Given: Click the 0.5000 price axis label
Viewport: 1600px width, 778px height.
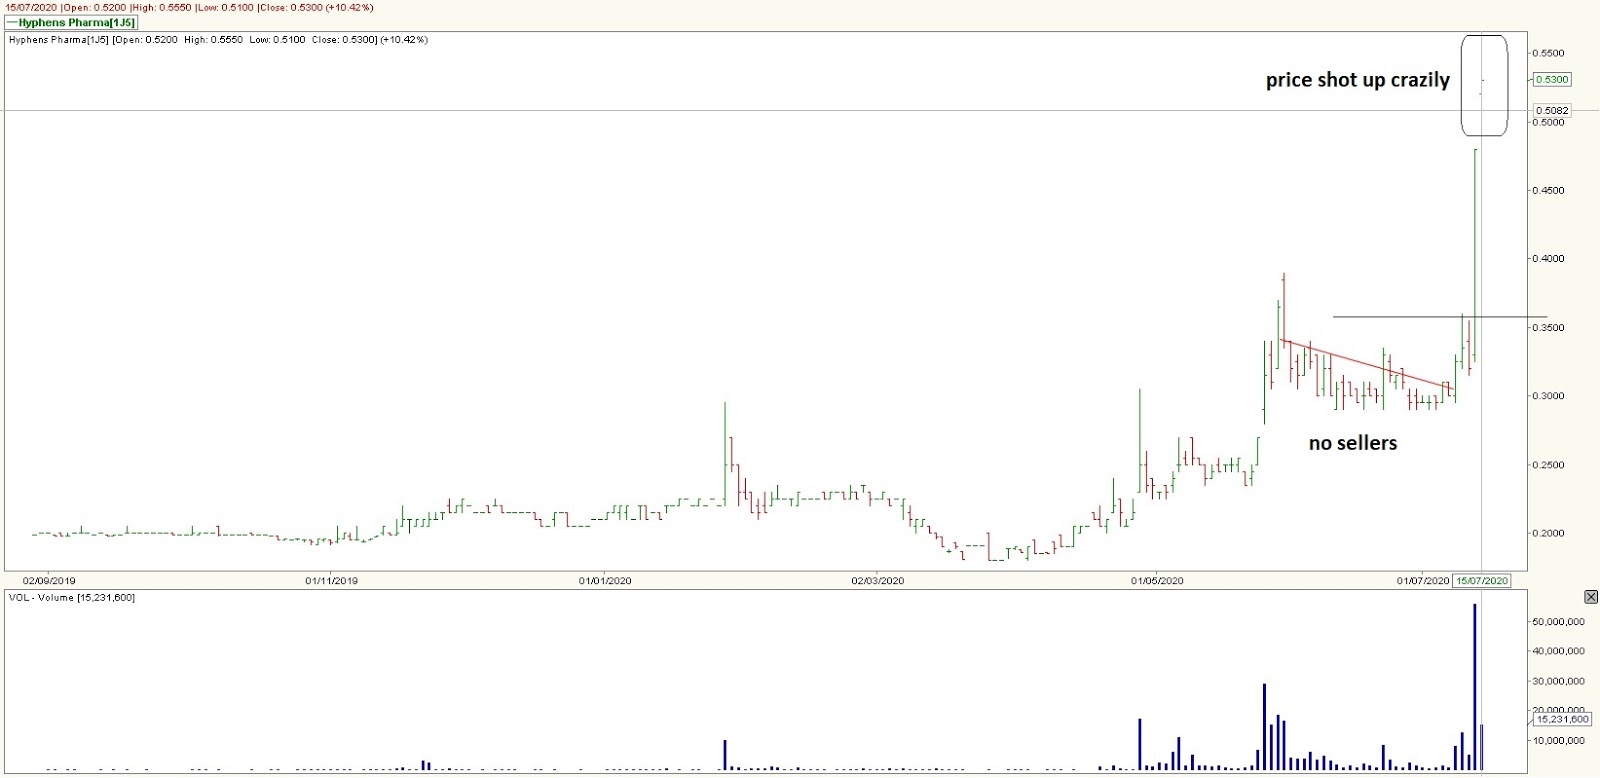Looking at the screenshot, I should coord(1550,123).
